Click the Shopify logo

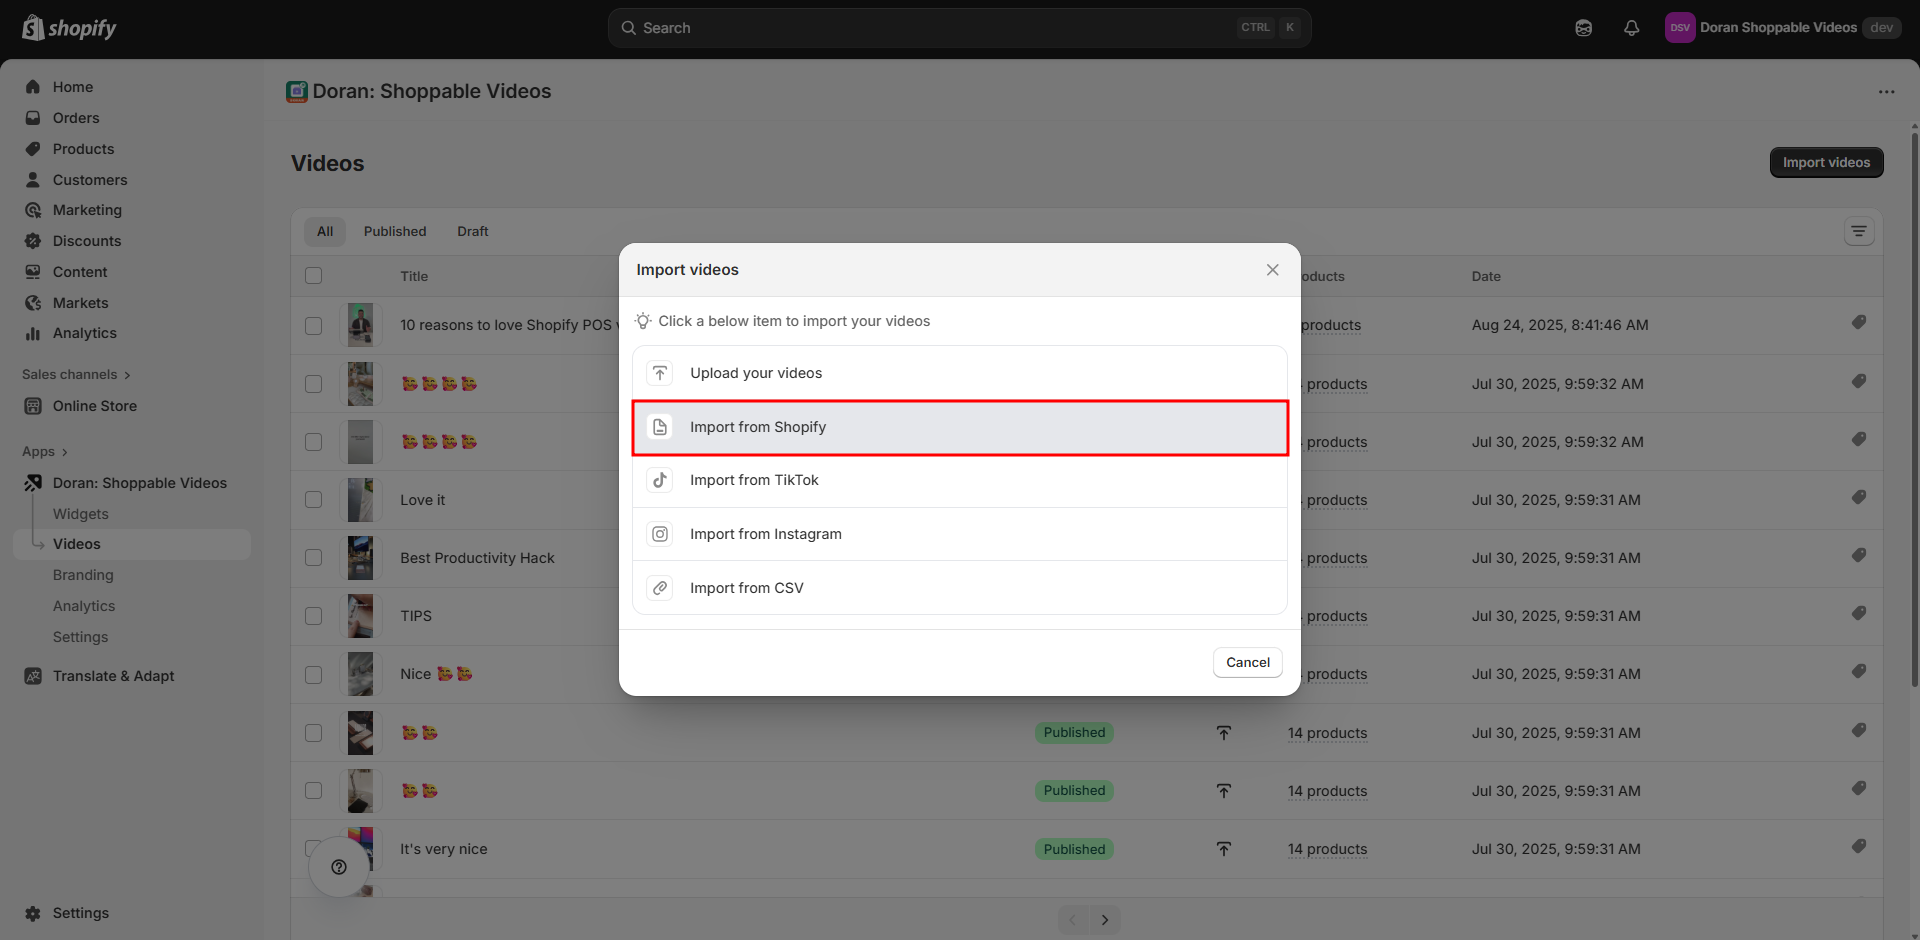[x=69, y=28]
